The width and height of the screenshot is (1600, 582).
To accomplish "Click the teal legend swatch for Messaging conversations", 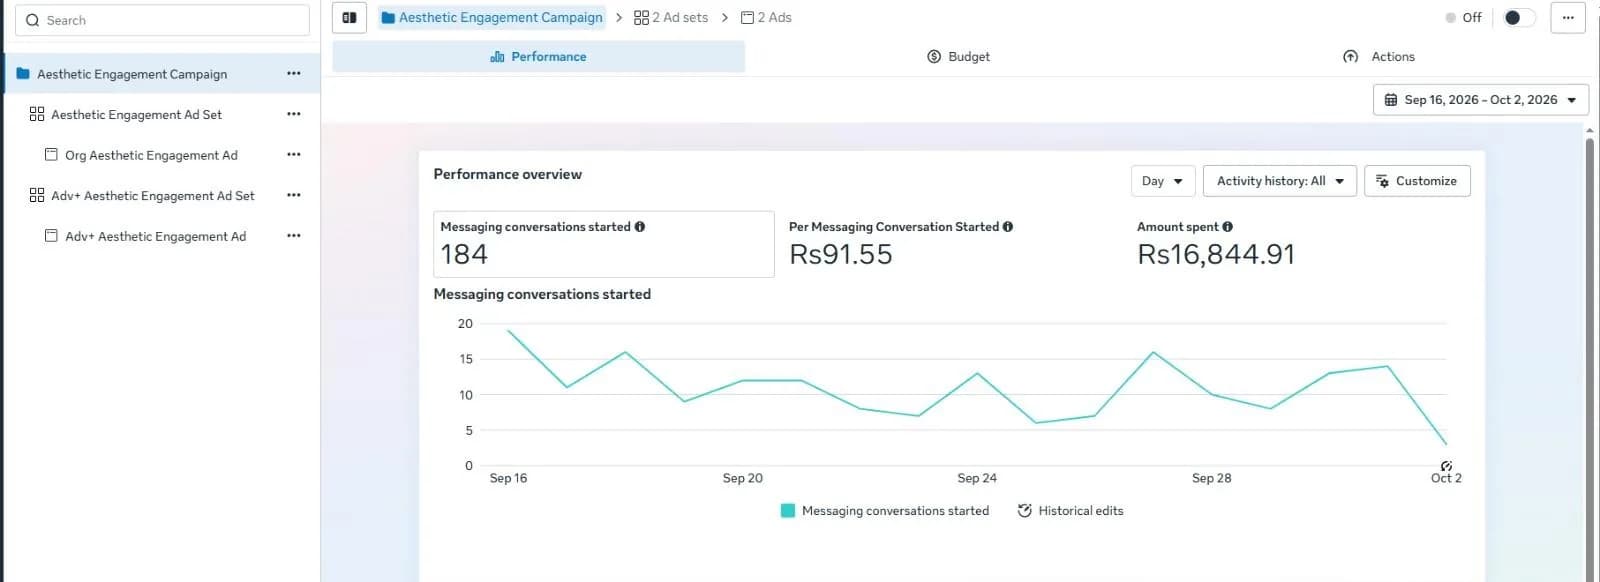I will click(x=788, y=511).
